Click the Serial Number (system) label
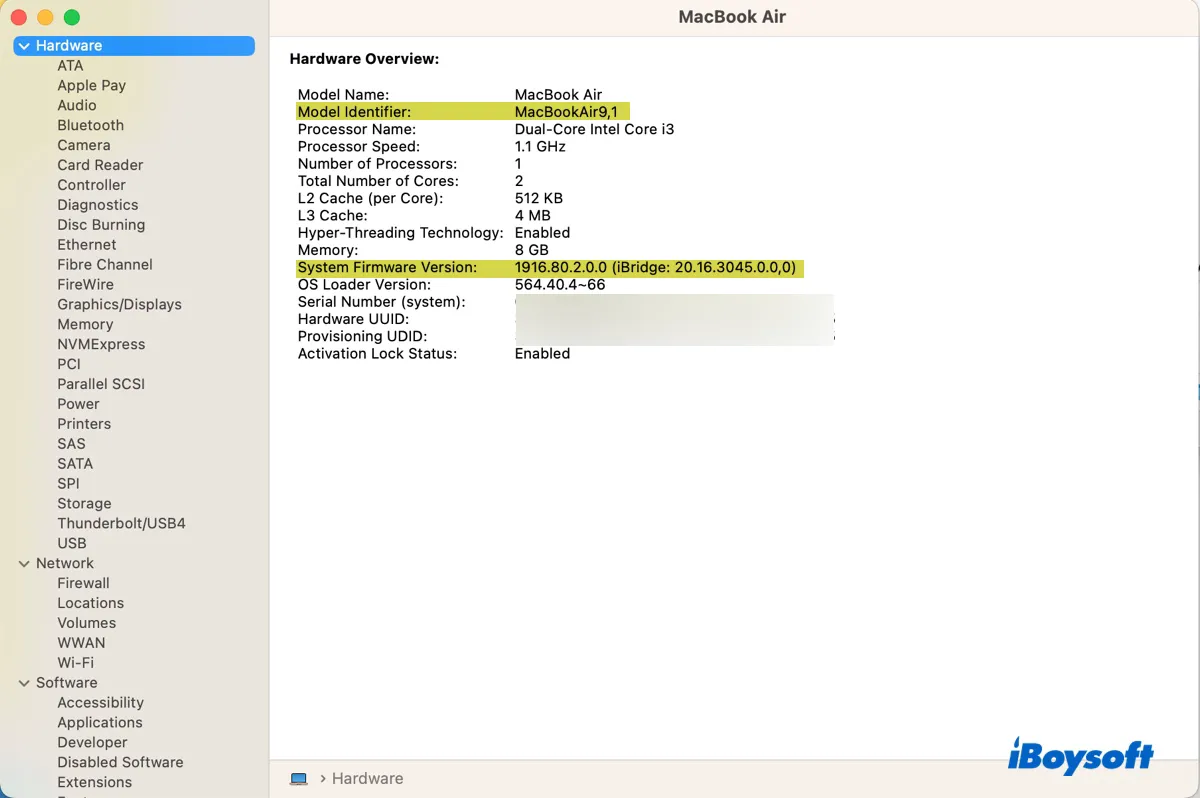This screenshot has height=798, width=1200. click(x=381, y=302)
